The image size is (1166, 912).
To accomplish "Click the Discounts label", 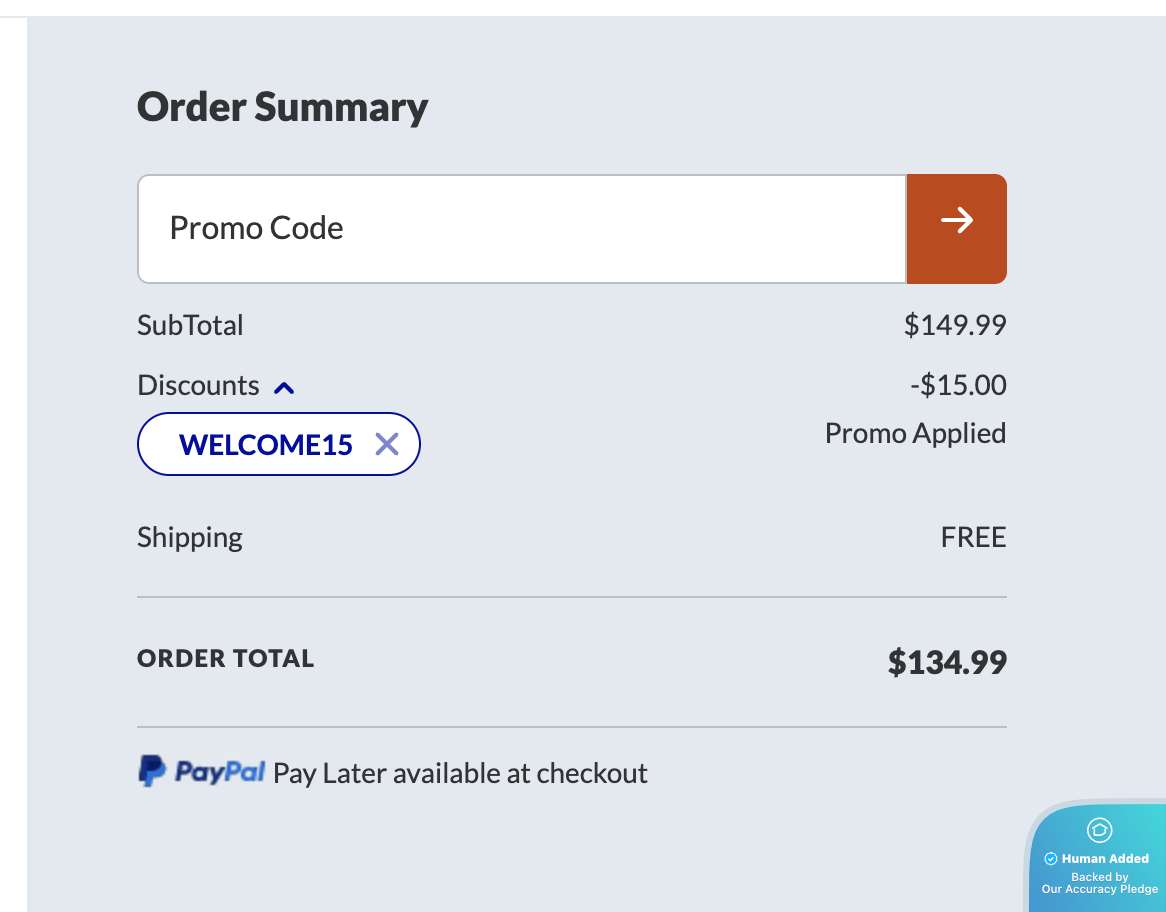I will click(198, 386).
